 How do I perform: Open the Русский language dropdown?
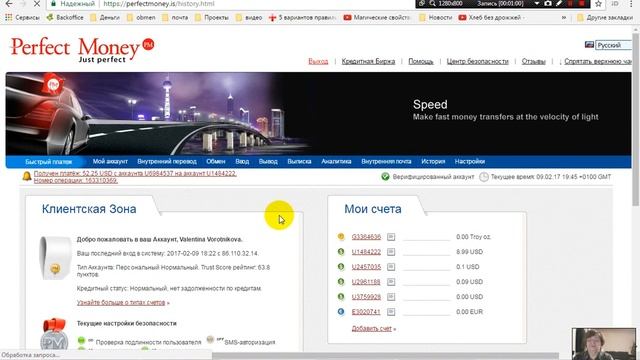[x=613, y=45]
